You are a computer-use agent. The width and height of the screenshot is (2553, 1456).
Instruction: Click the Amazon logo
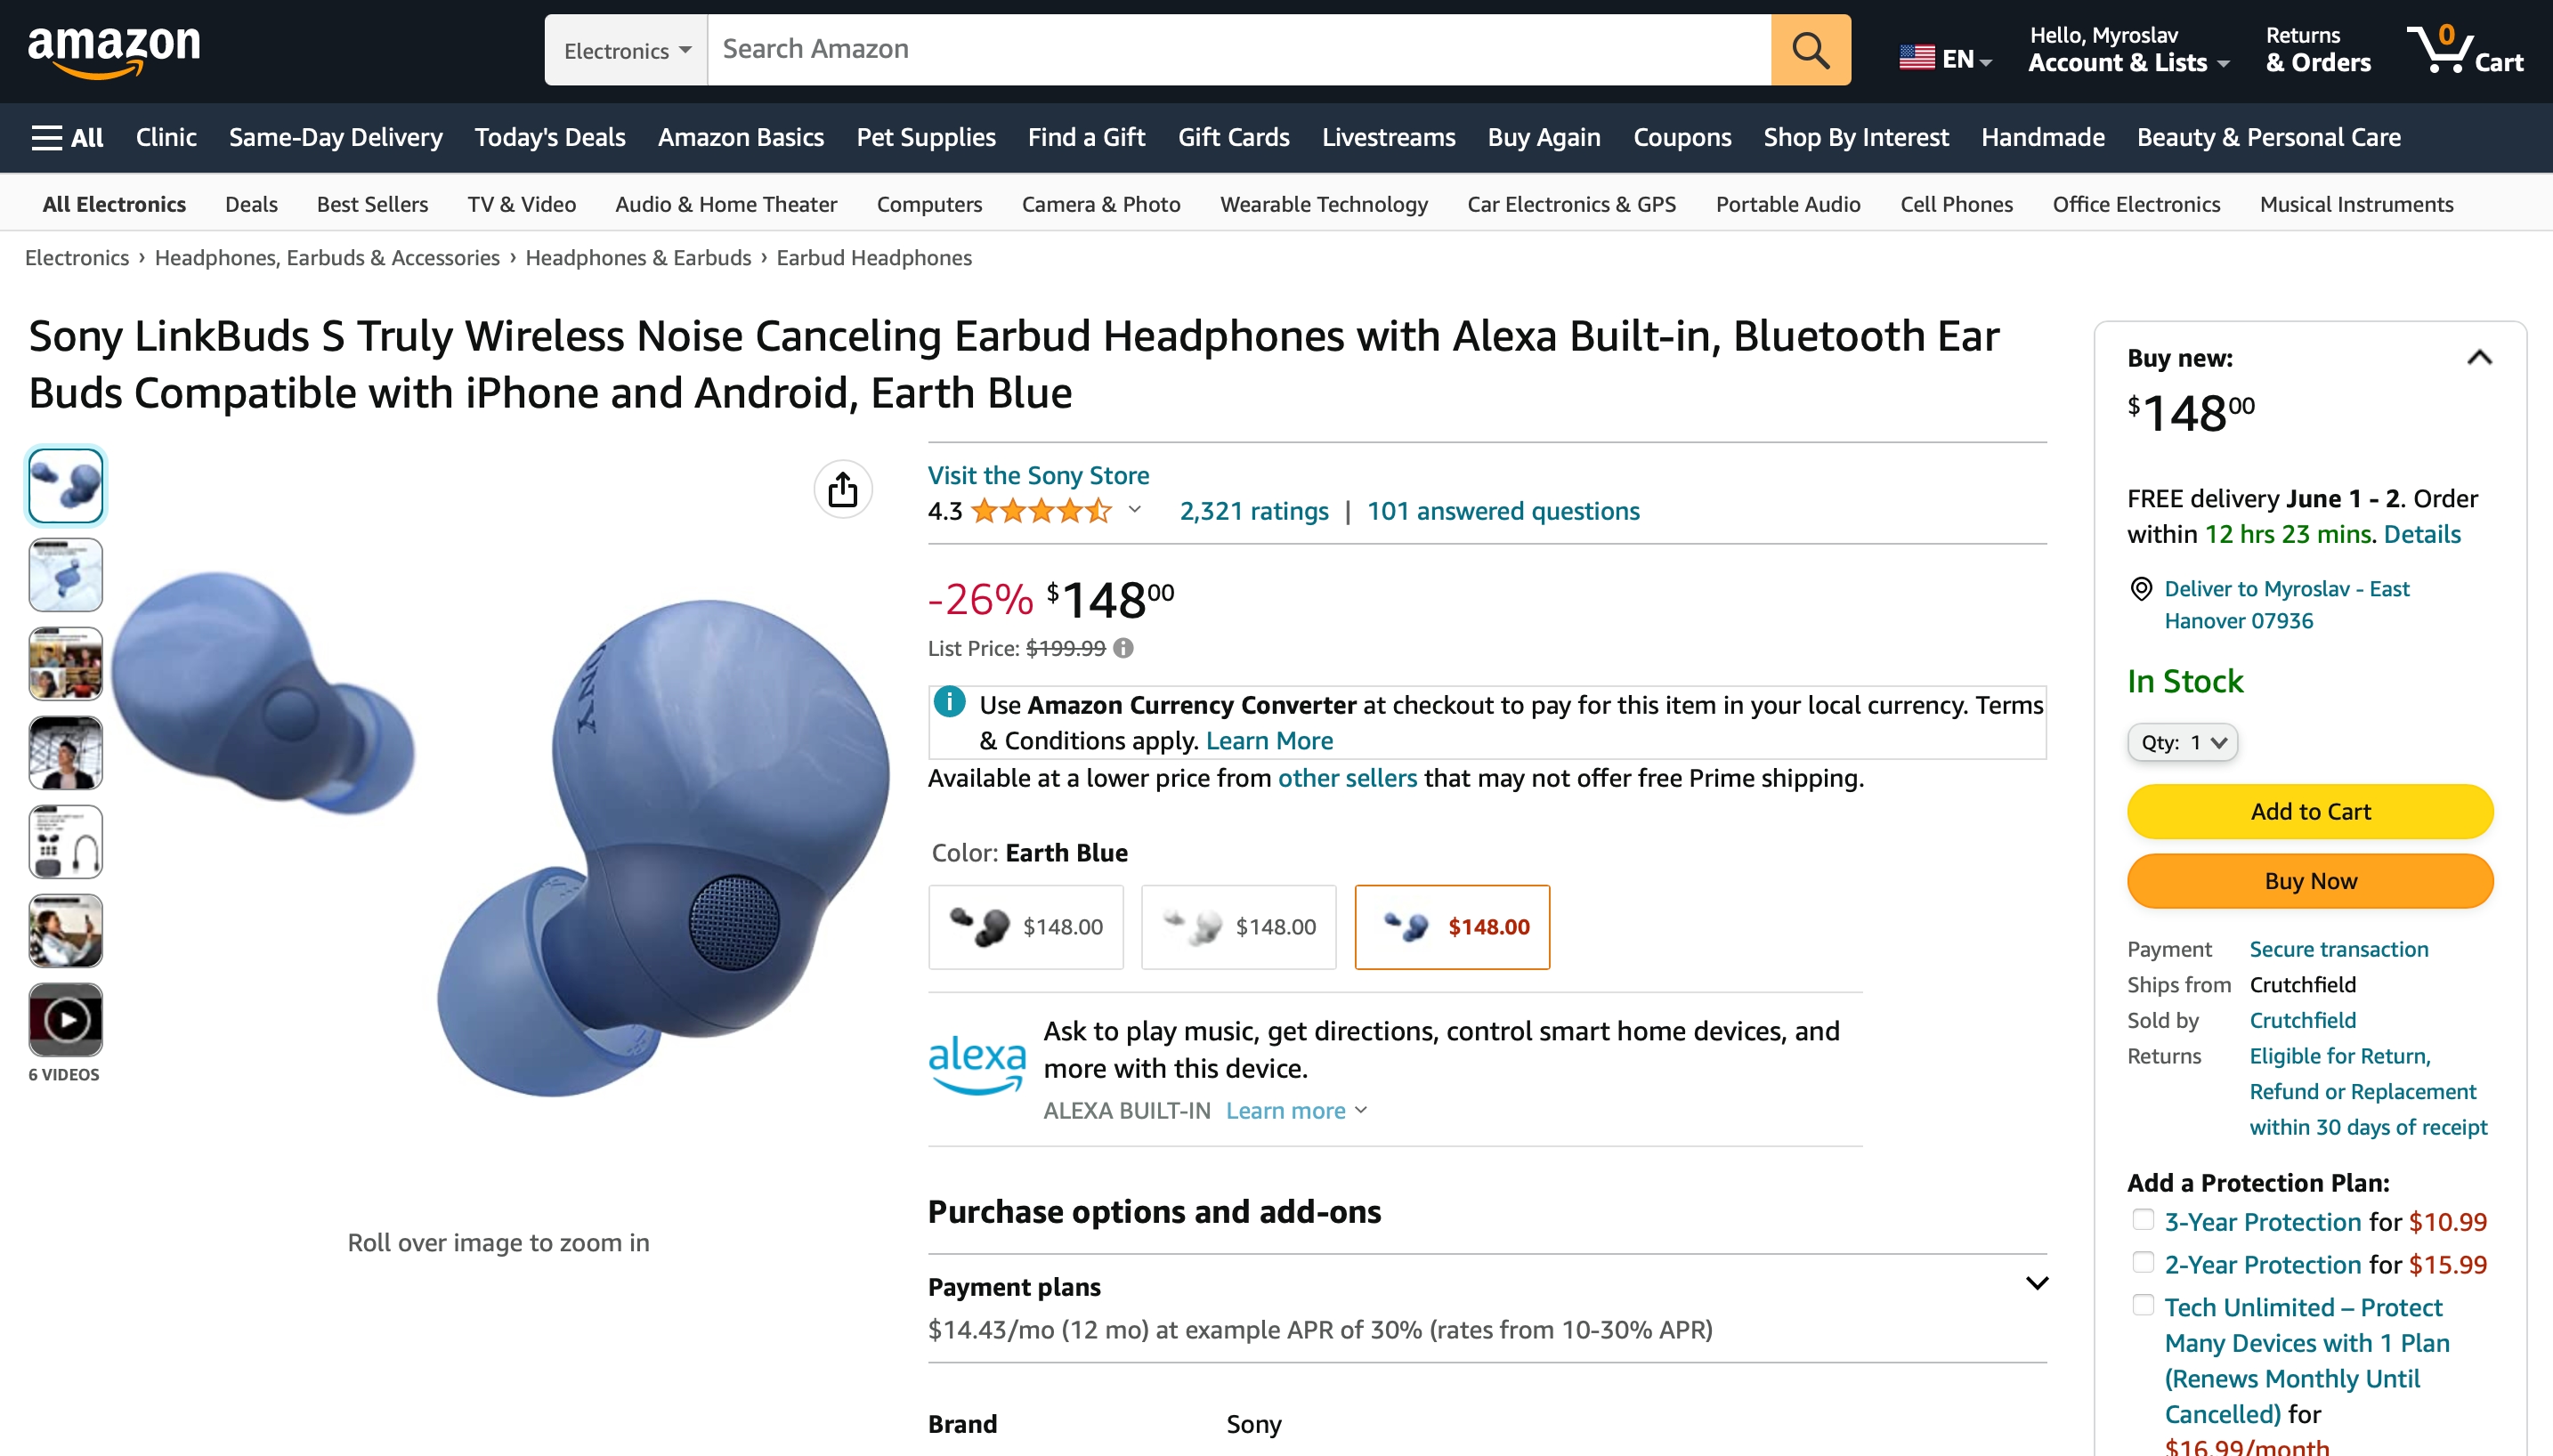pos(114,50)
